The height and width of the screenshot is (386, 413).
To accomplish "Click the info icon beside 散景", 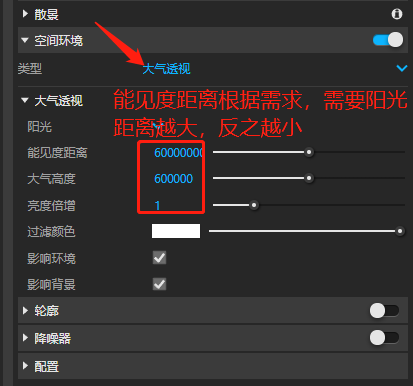I will [x=397, y=14].
